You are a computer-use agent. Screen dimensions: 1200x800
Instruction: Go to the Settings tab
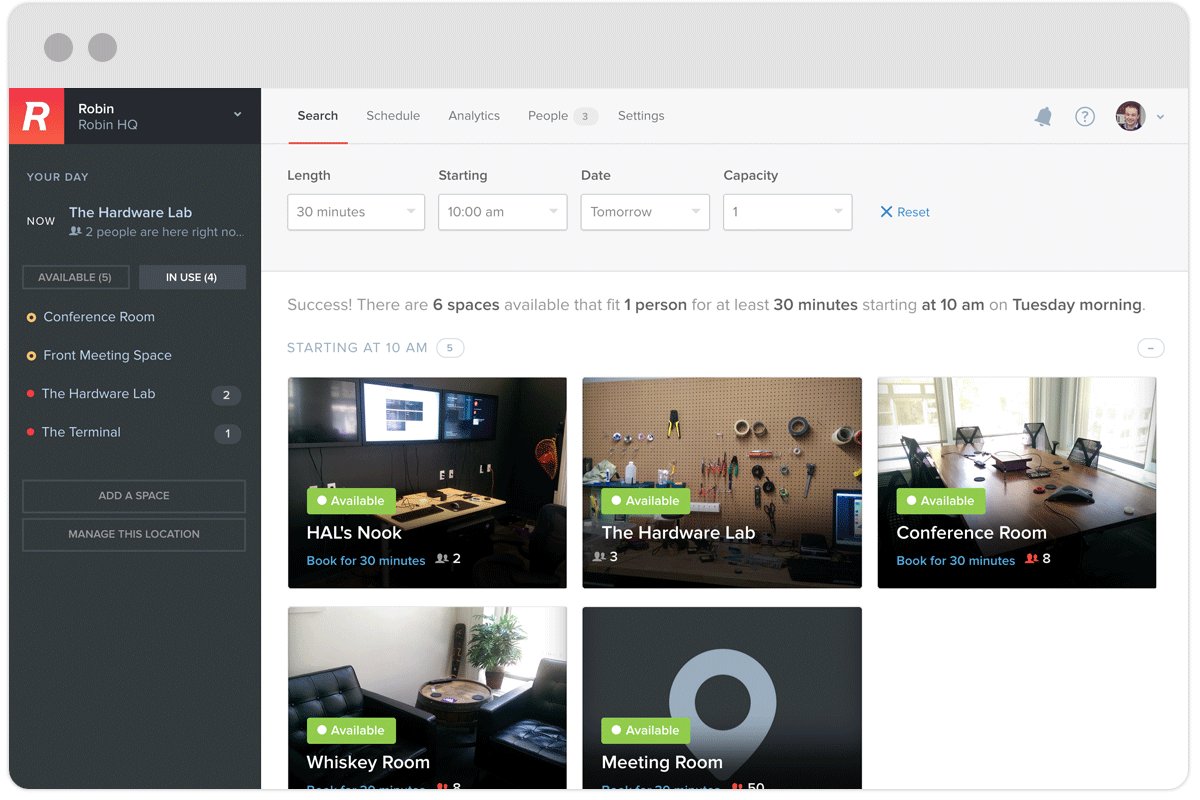[641, 116]
